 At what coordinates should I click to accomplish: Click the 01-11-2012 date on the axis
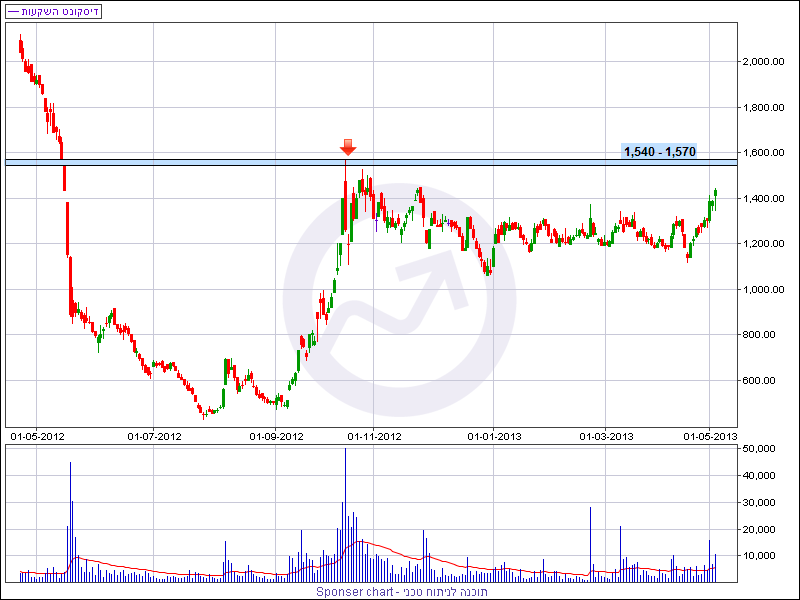373,436
